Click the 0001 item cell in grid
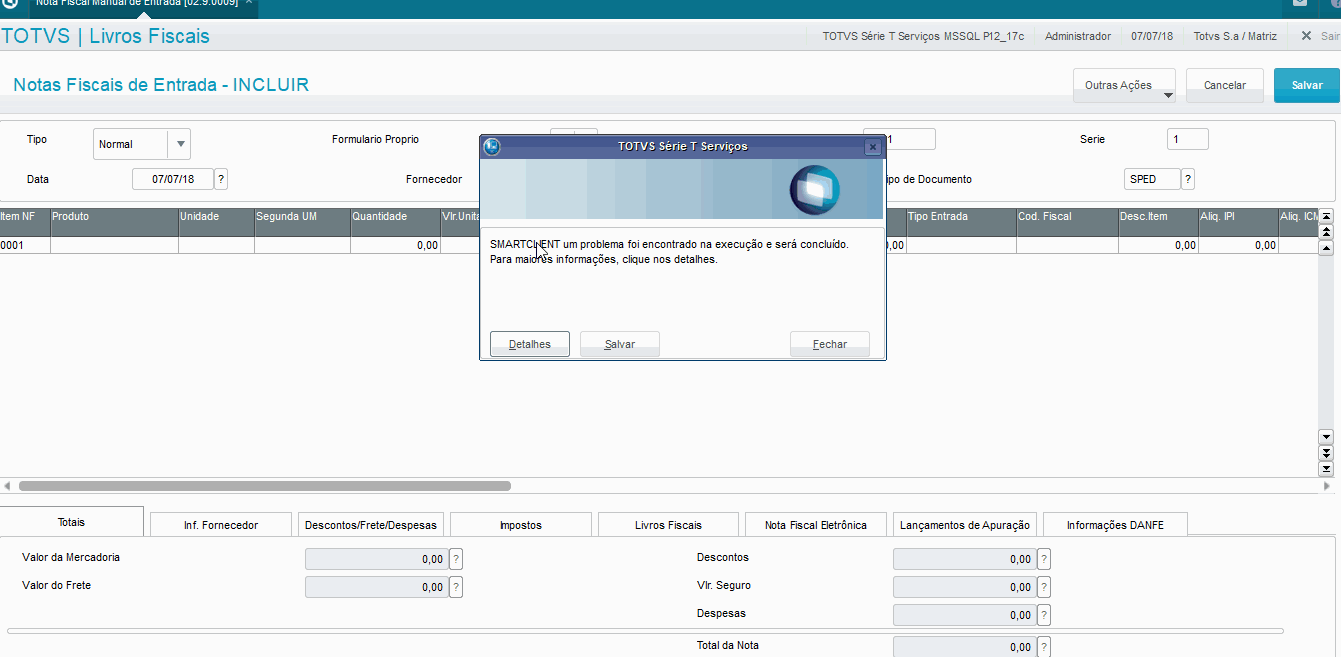 [x=25, y=245]
